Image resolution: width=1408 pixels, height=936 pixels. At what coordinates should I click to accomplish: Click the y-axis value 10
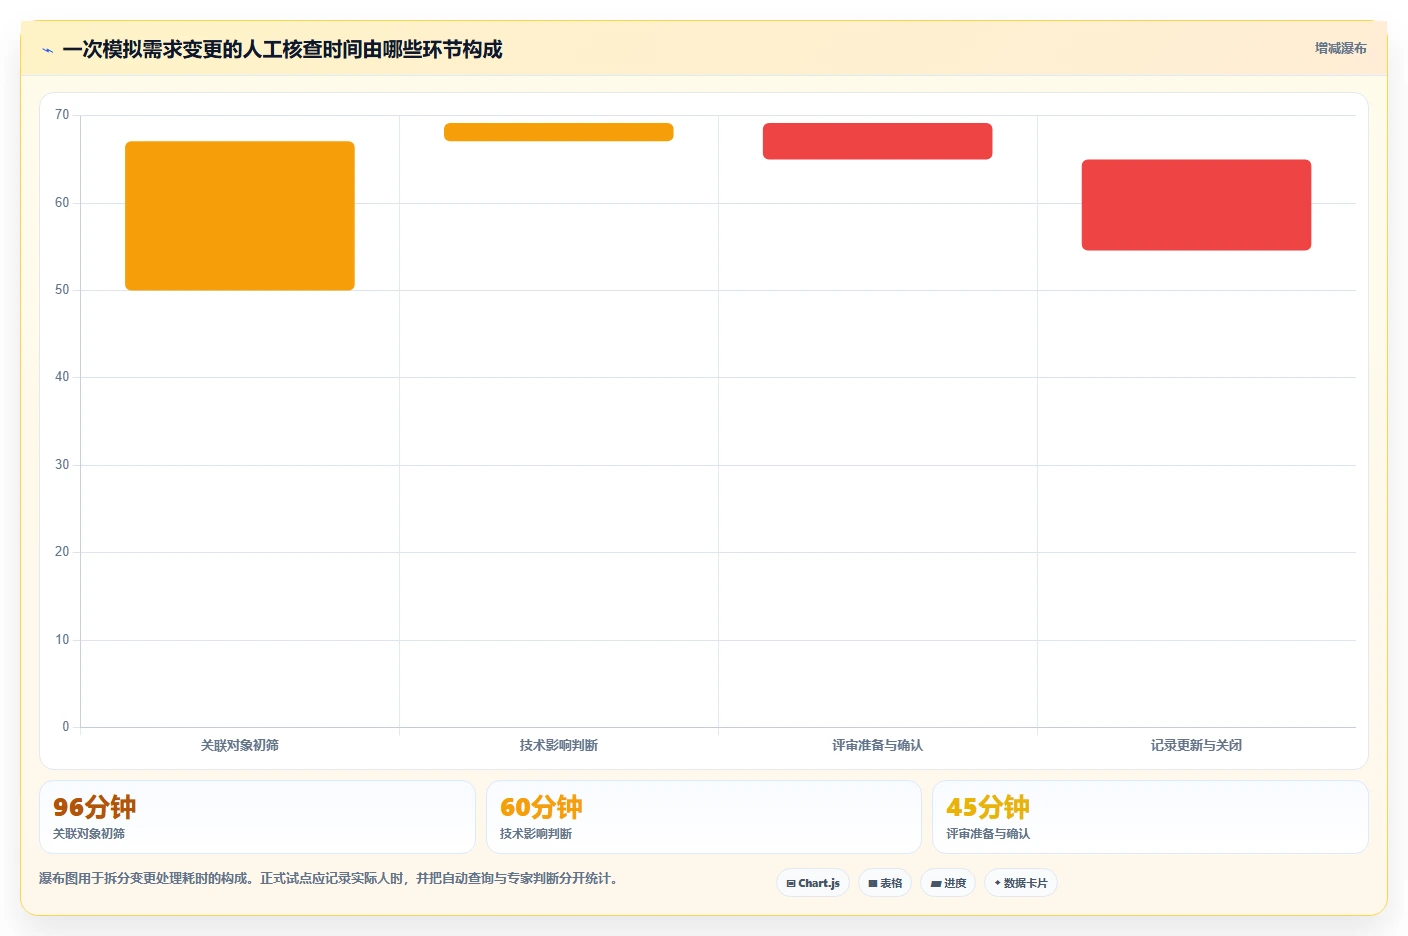62,640
